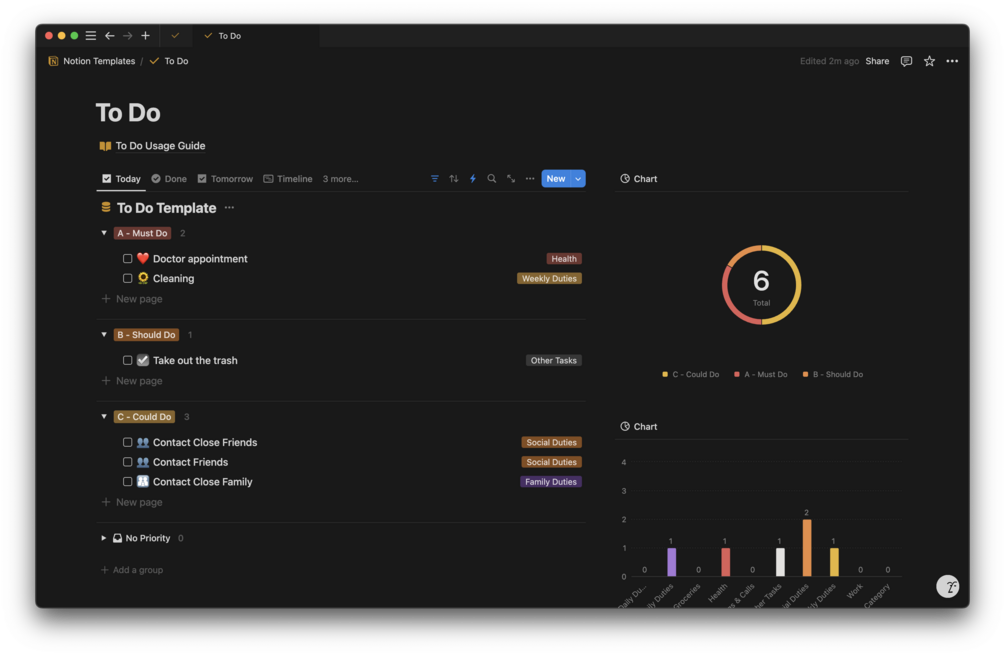Viewport: 1005px width, 655px height.
Task: Check off the Cleaning task
Action: 128,278
